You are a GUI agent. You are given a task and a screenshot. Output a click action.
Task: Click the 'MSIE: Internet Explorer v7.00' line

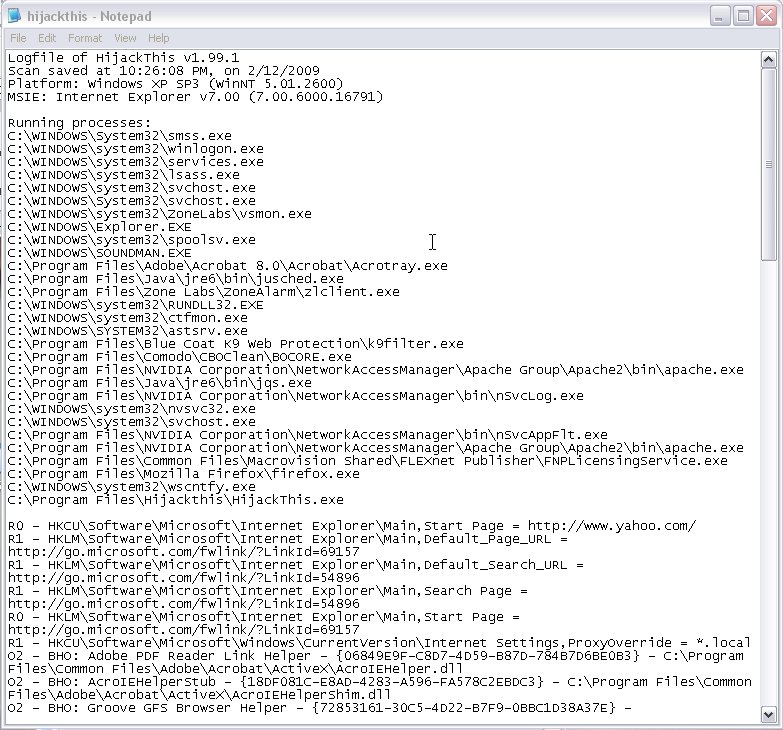(x=196, y=97)
